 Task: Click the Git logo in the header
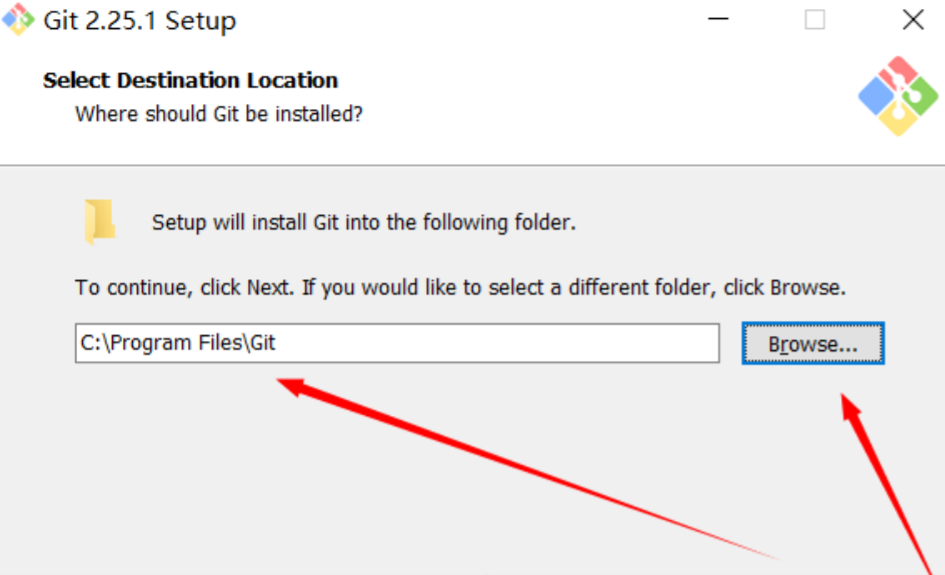(x=898, y=96)
